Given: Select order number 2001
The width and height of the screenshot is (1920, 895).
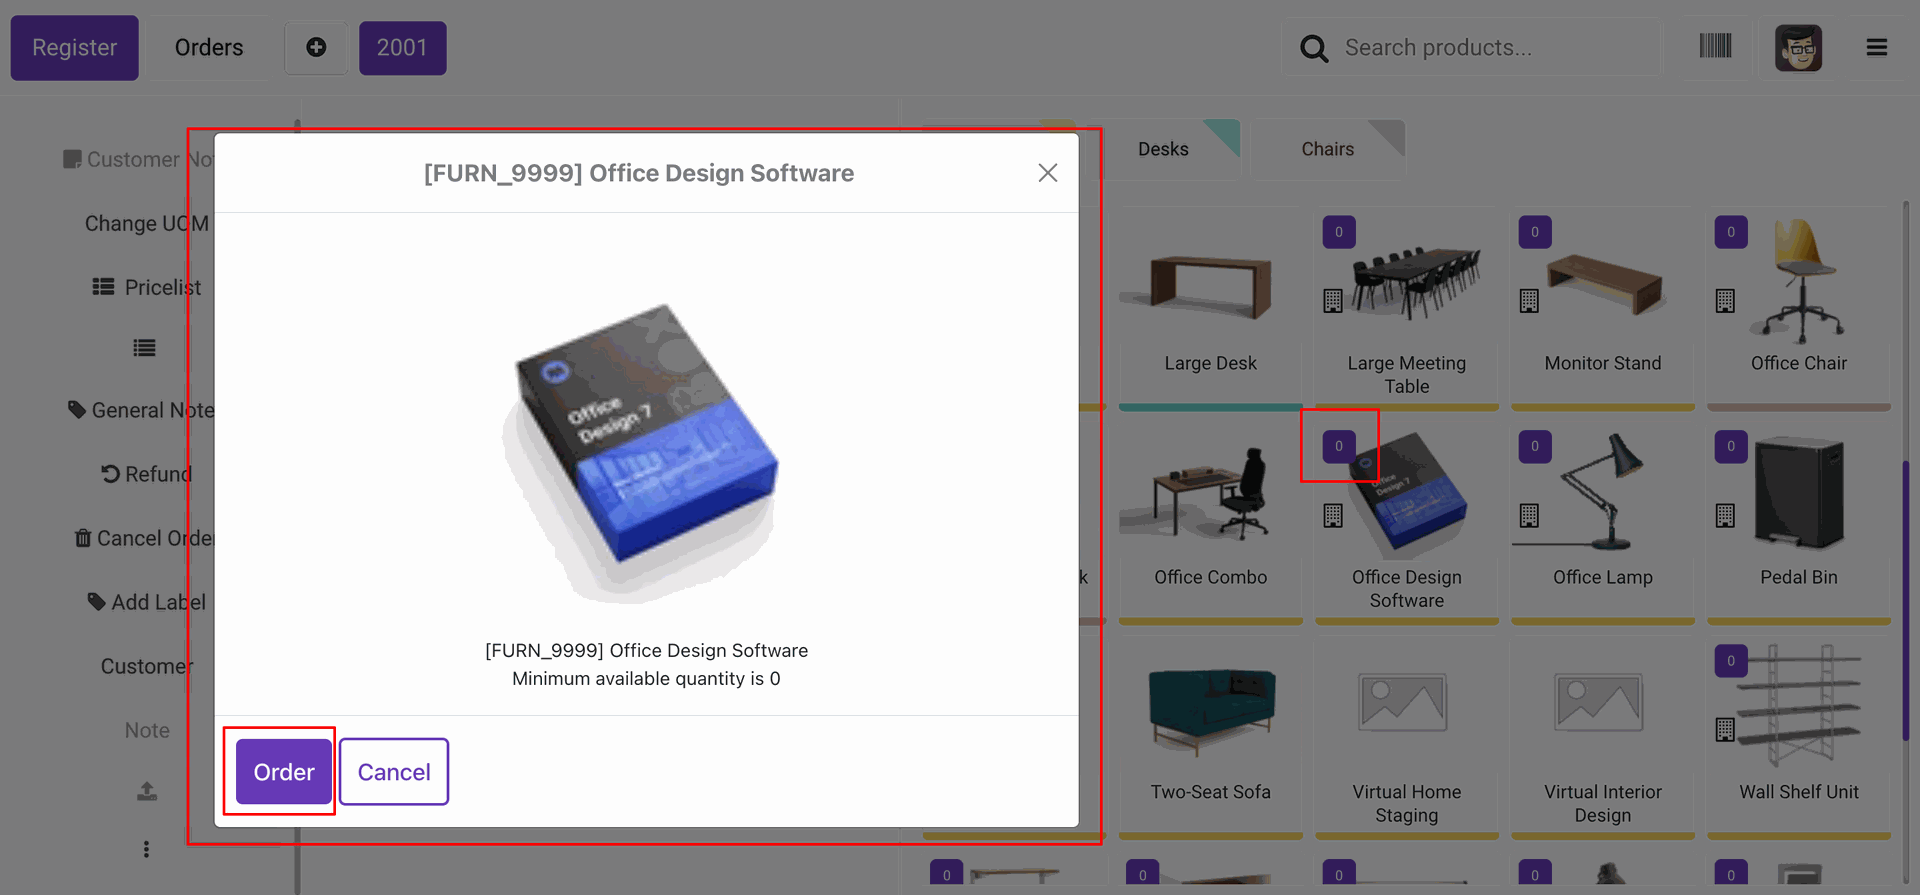Looking at the screenshot, I should (x=402, y=48).
